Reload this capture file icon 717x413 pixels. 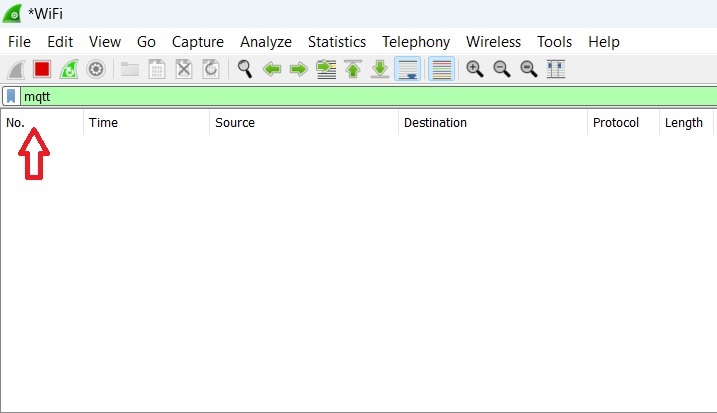click(211, 70)
